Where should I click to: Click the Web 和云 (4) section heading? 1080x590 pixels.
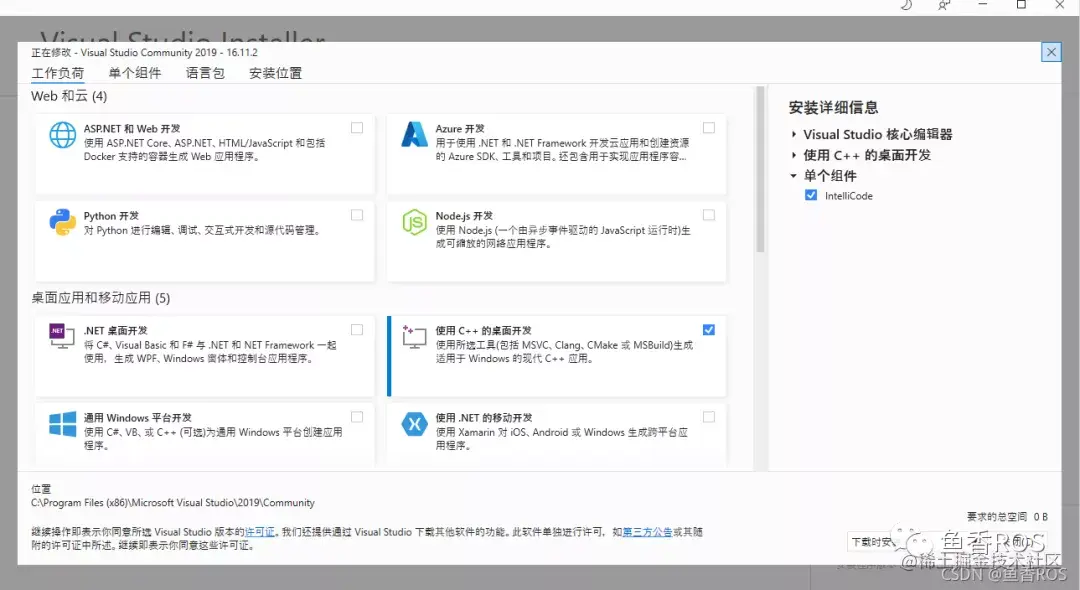69,96
